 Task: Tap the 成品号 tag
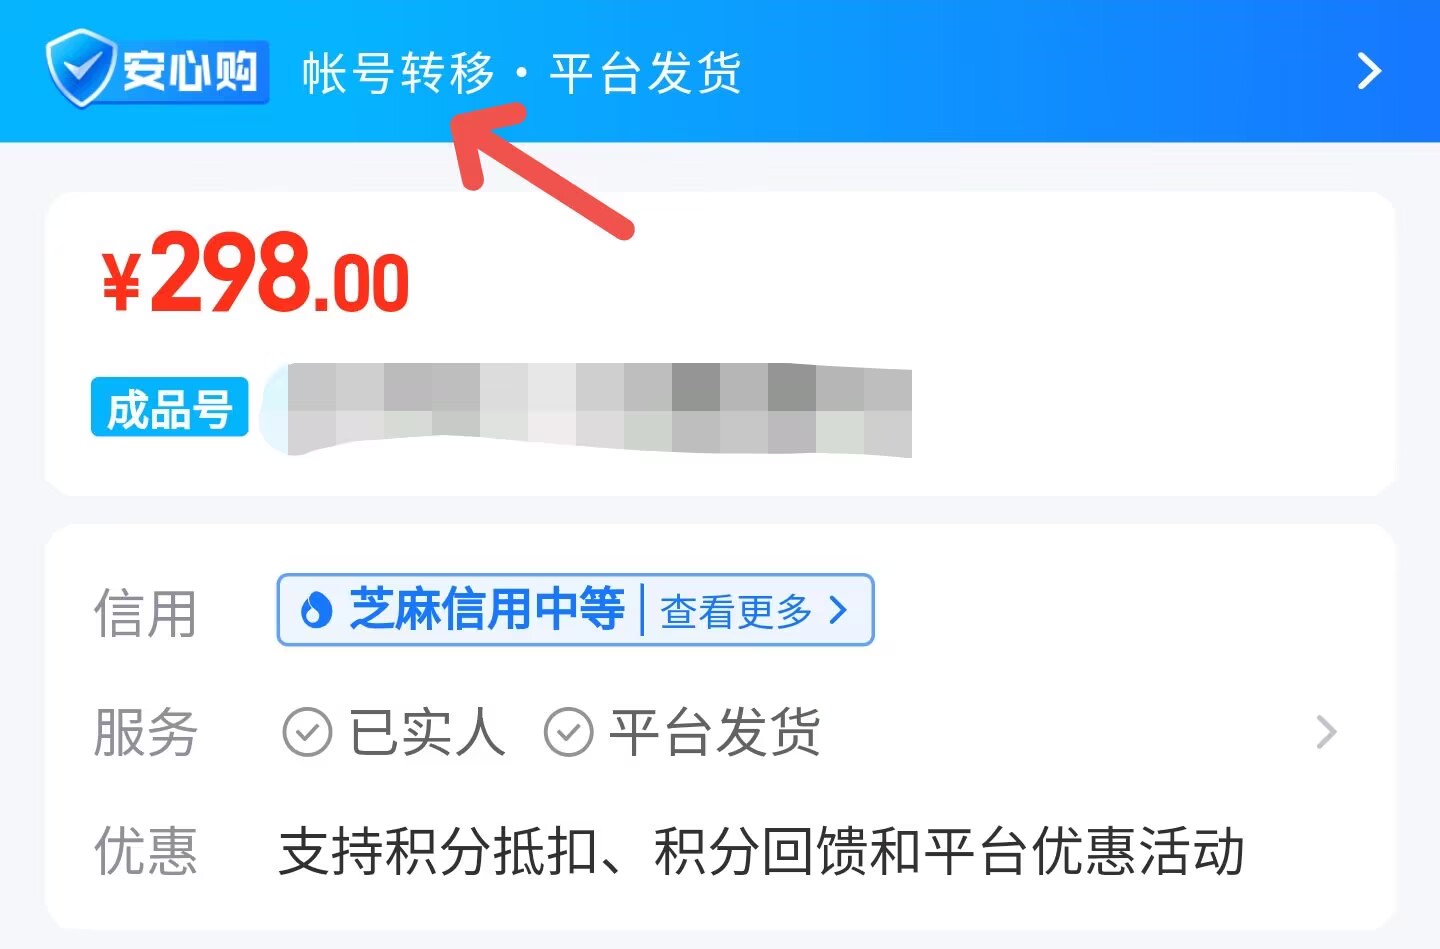point(170,407)
